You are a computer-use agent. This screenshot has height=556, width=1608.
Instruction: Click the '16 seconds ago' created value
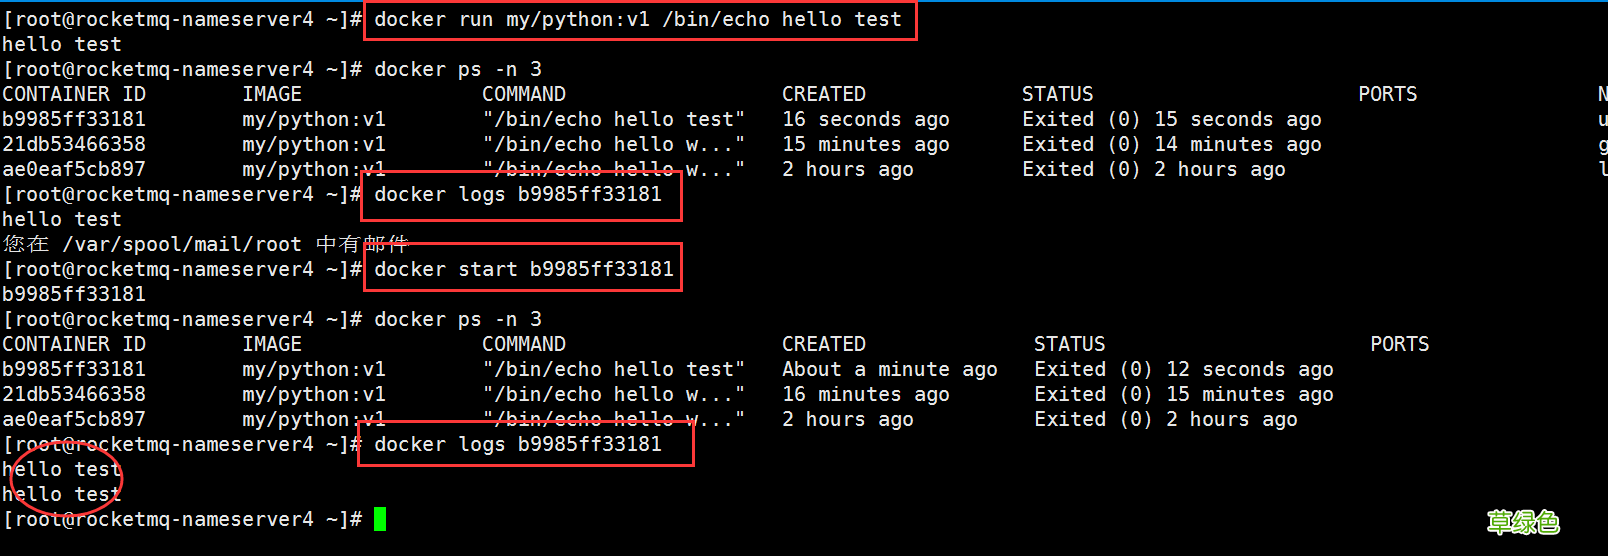tap(865, 119)
